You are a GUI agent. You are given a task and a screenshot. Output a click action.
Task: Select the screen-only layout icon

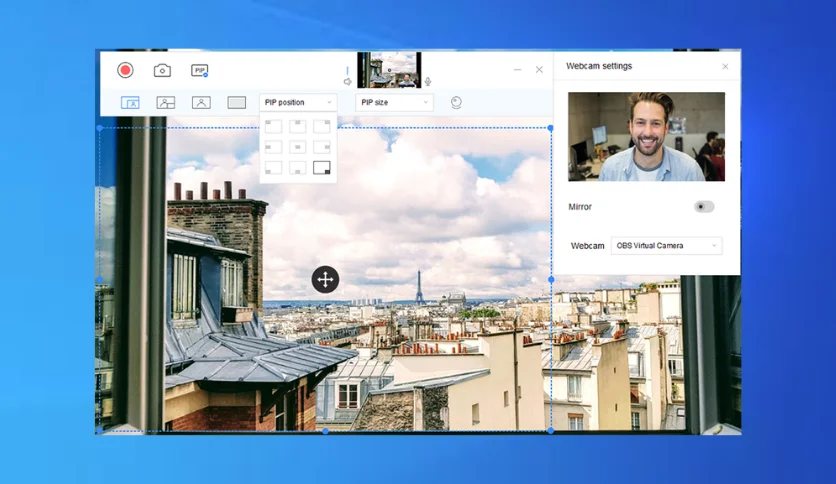237,102
